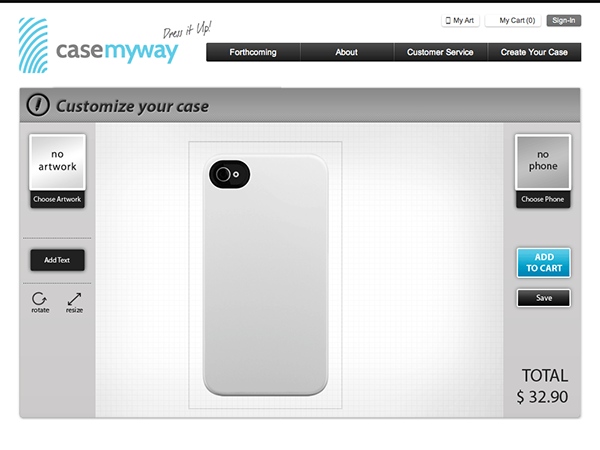Image resolution: width=600 pixels, height=450 pixels.
Task: Select Create Your Case in the navigation
Action: [x=534, y=52]
